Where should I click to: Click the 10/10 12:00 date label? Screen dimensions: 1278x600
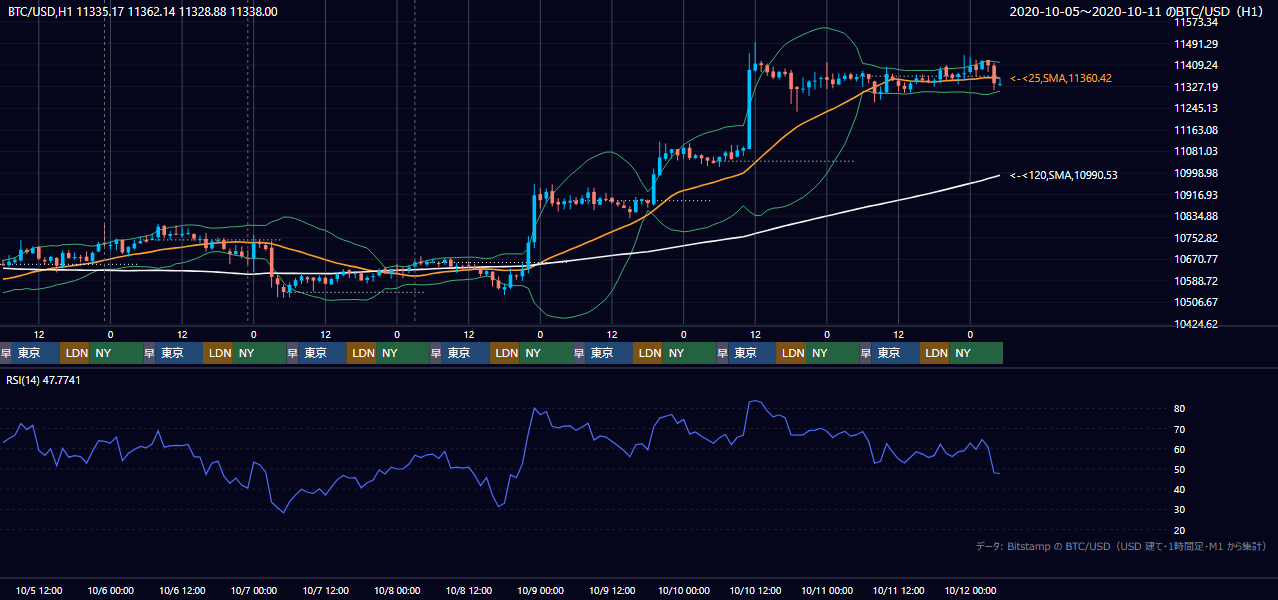756,591
